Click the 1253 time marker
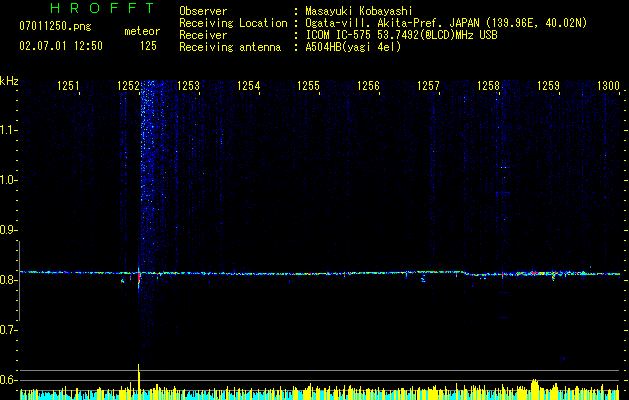Screen dimensions: 629x400 click(x=189, y=86)
